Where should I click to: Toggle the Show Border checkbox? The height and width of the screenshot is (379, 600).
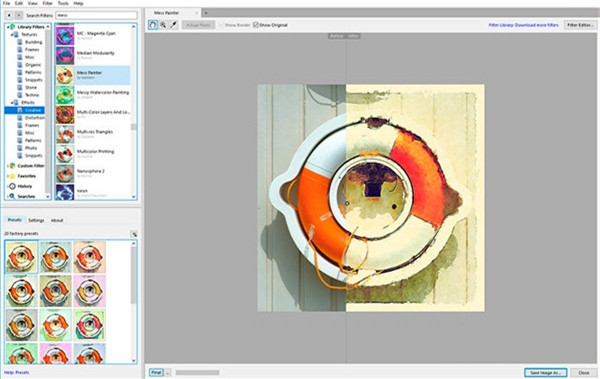pos(221,25)
